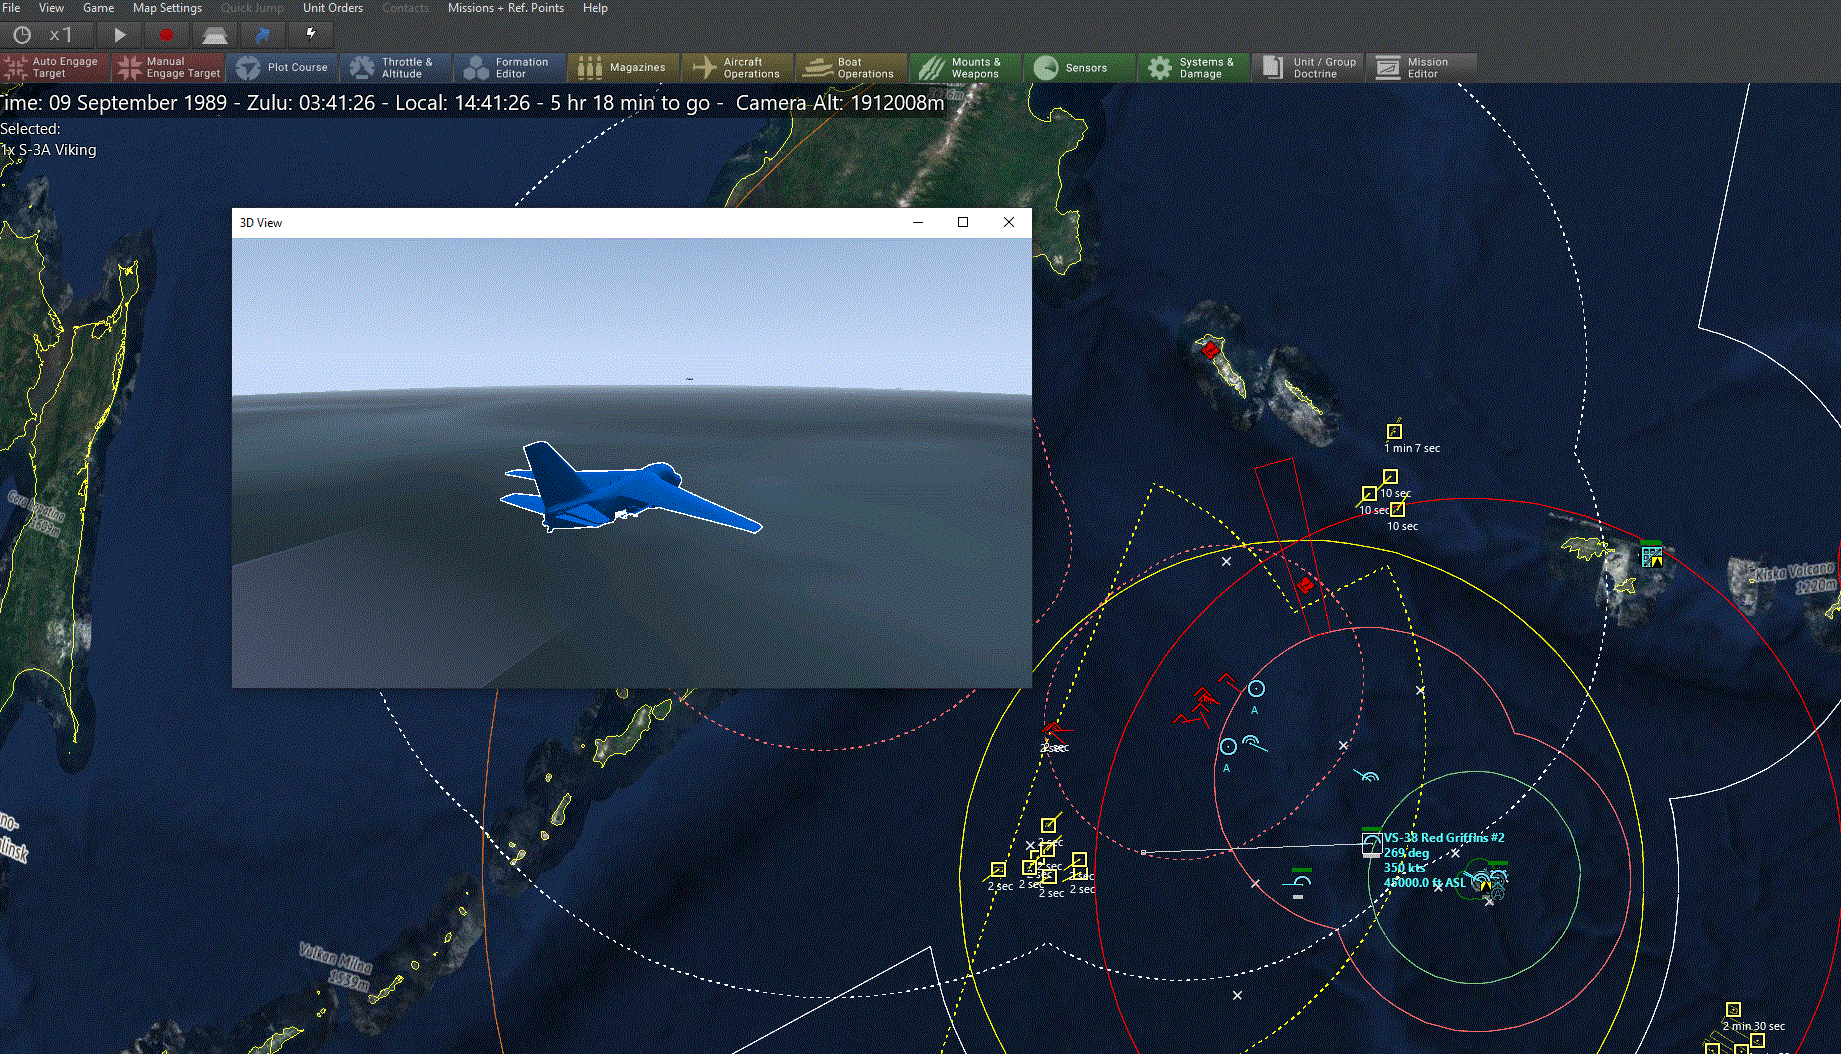Click the 1x S-3A Viking selected-unit text
The image size is (1841, 1054).
pos(49,150)
